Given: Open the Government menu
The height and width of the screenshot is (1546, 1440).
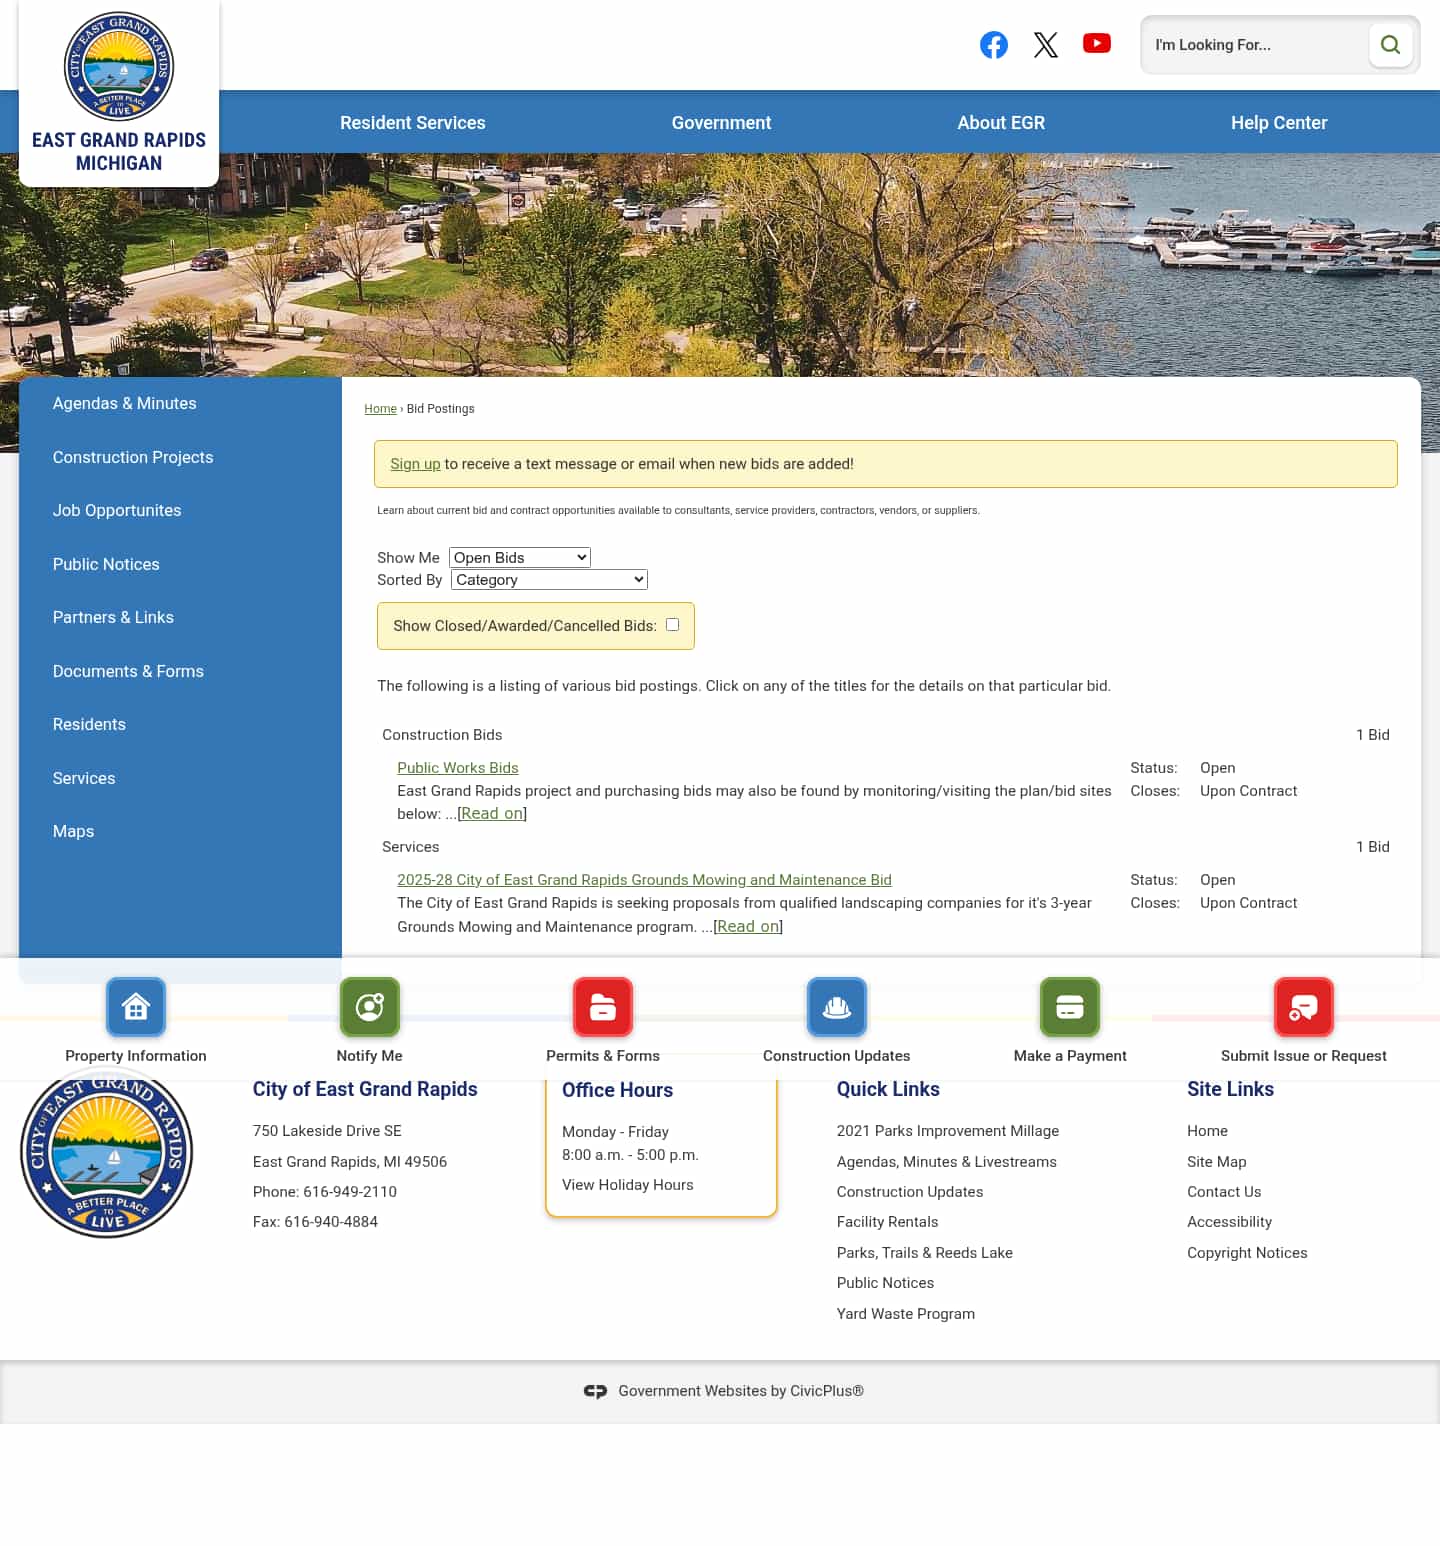Looking at the screenshot, I should pyautogui.click(x=722, y=123).
